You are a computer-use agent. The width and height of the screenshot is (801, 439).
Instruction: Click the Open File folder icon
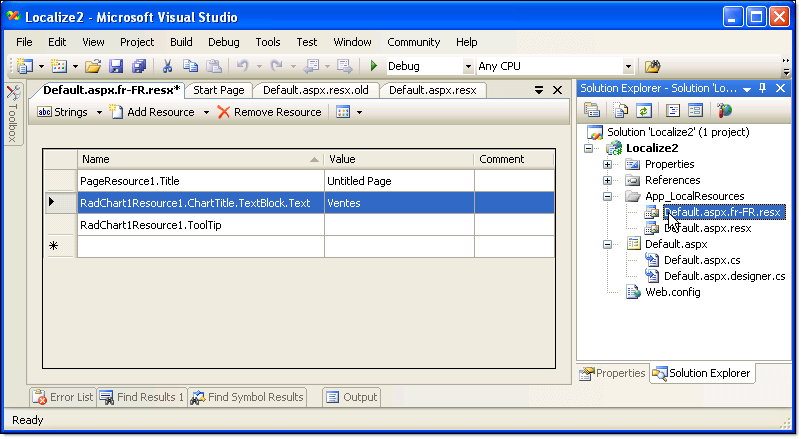click(x=93, y=66)
